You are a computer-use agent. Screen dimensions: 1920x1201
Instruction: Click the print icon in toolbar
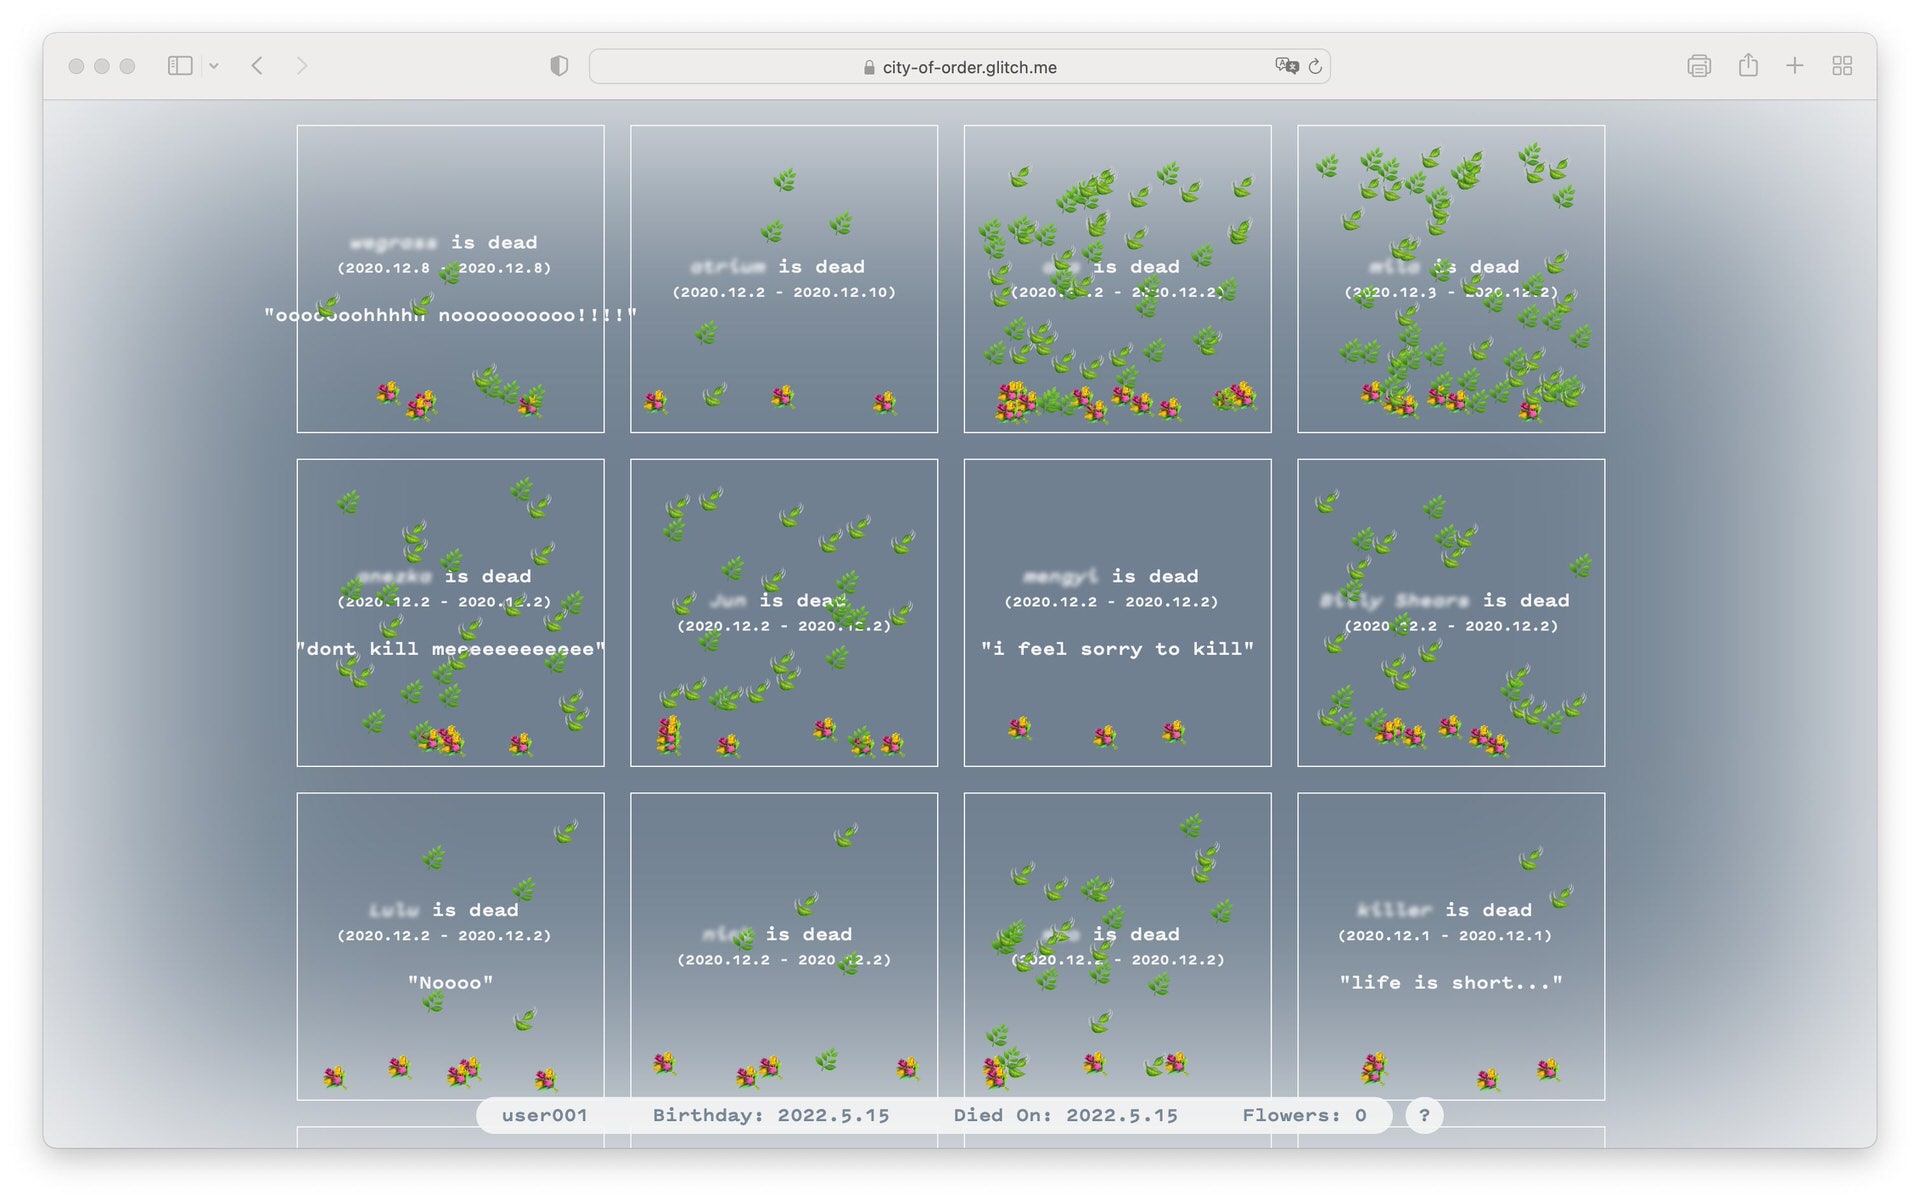pos(1698,66)
